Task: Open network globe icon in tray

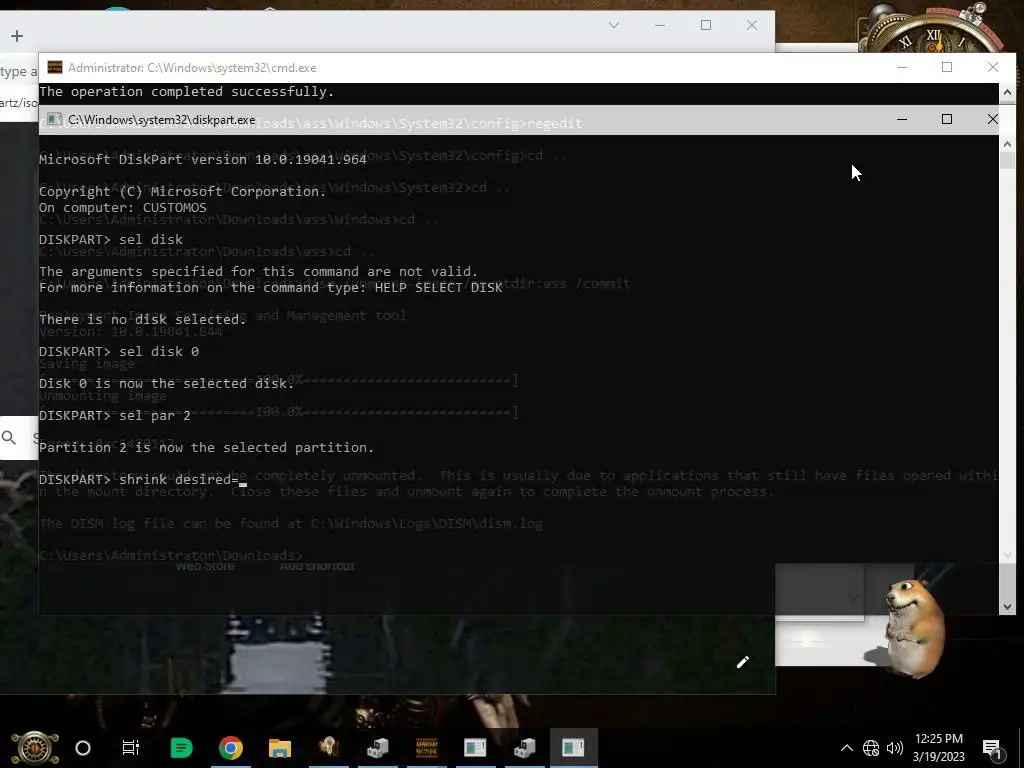Action: 871,748
